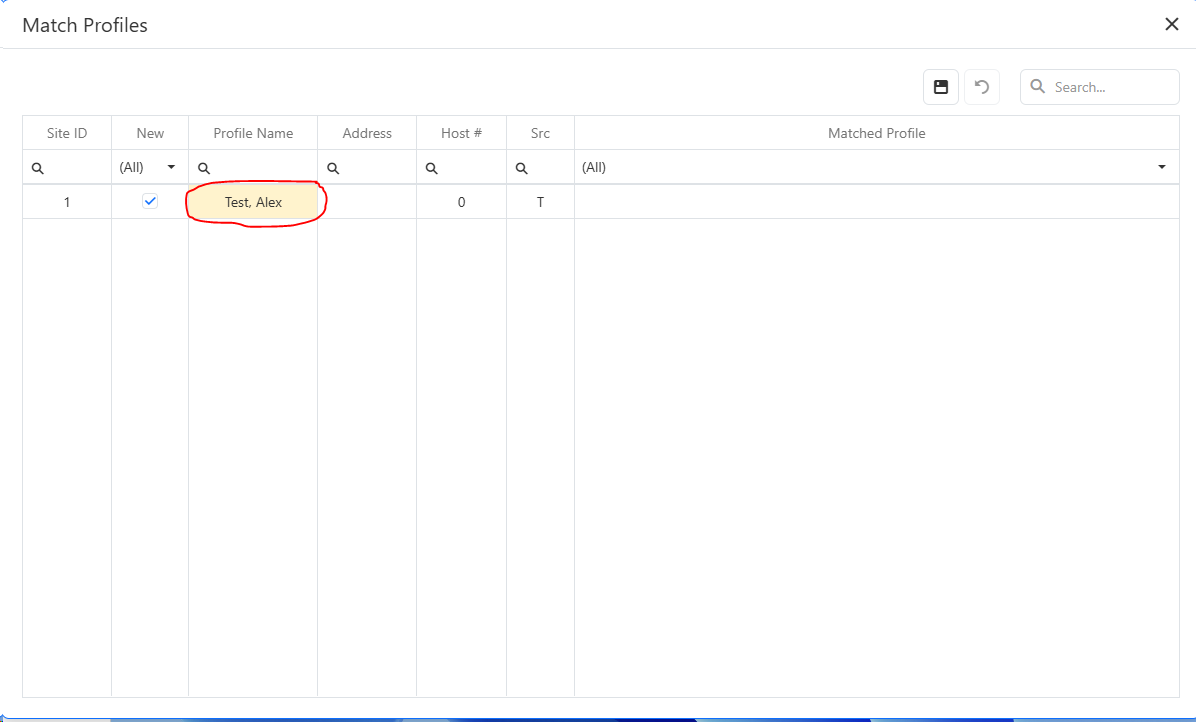Image resolution: width=1196 pixels, height=722 pixels.
Task: Click the empty Matched Profile cell for Test, Alex
Action: click(876, 202)
